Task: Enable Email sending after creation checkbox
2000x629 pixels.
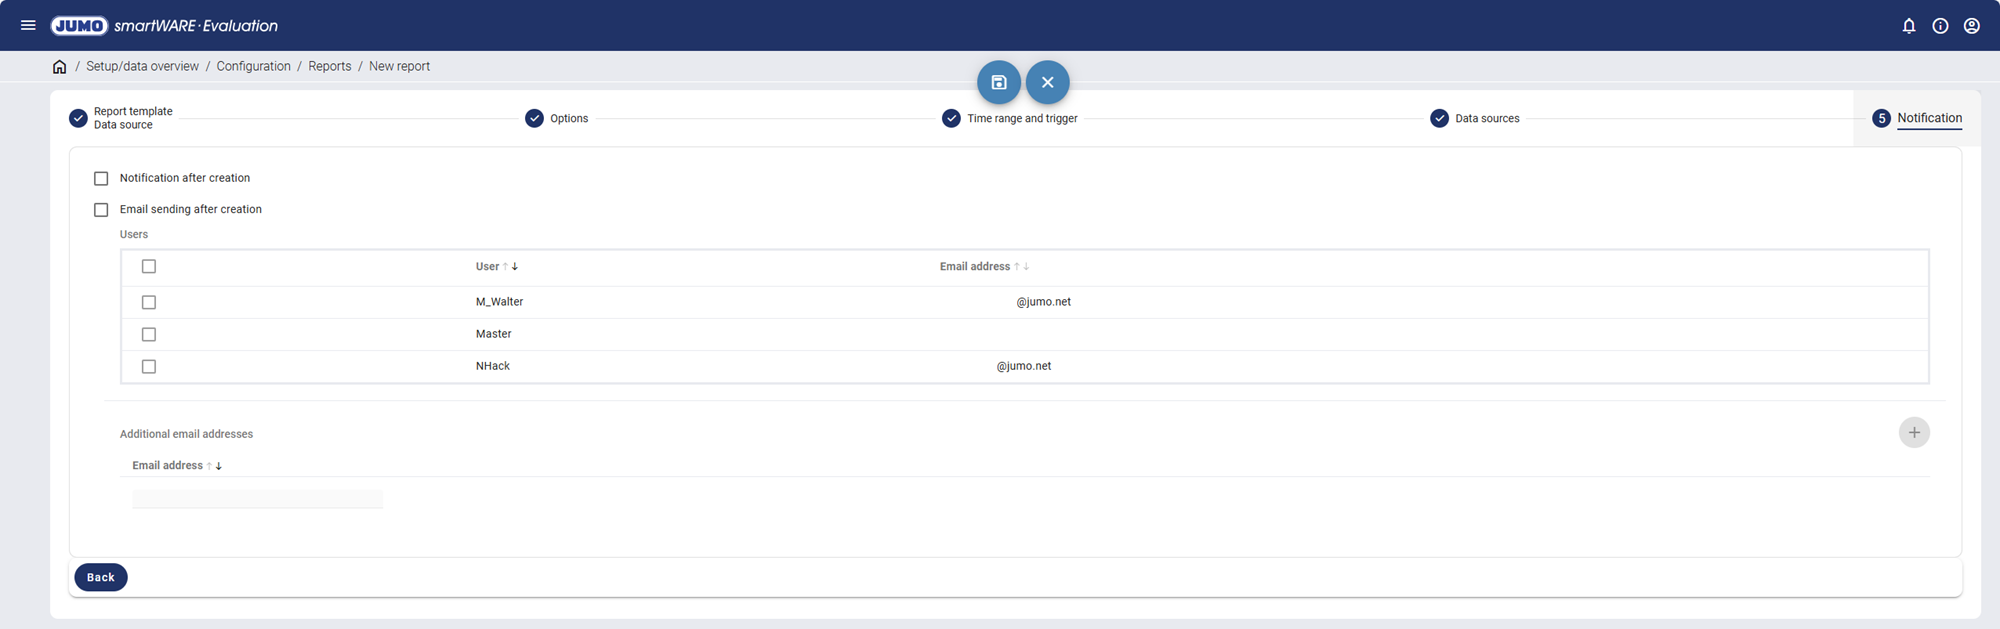Action: click(x=101, y=210)
